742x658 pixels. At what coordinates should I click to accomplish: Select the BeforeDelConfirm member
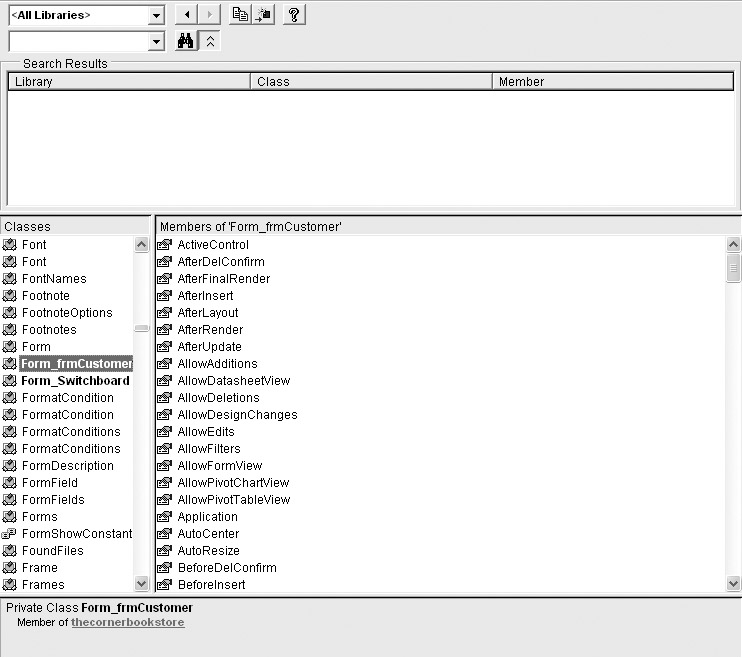pyautogui.click(x=226, y=568)
